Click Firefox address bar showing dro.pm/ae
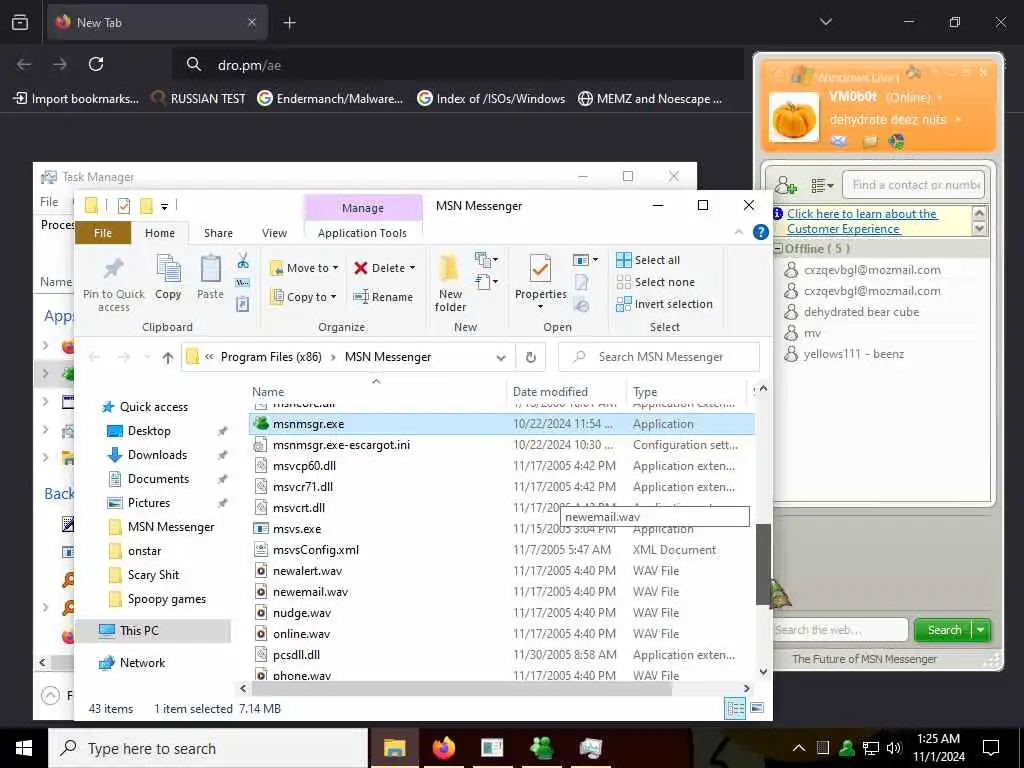This screenshot has height=768, width=1024. click(457, 65)
